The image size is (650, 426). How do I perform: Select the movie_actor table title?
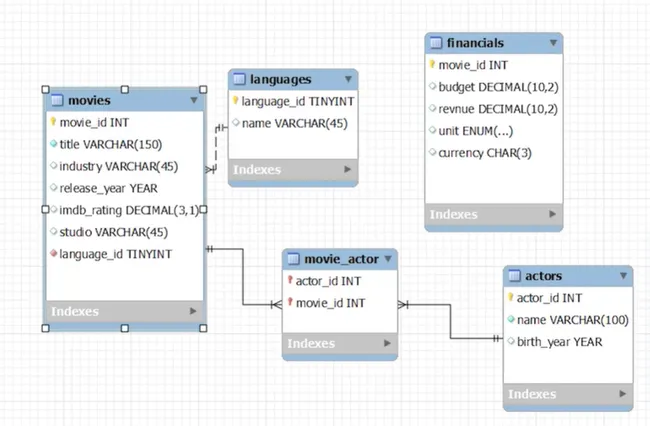tap(341, 259)
